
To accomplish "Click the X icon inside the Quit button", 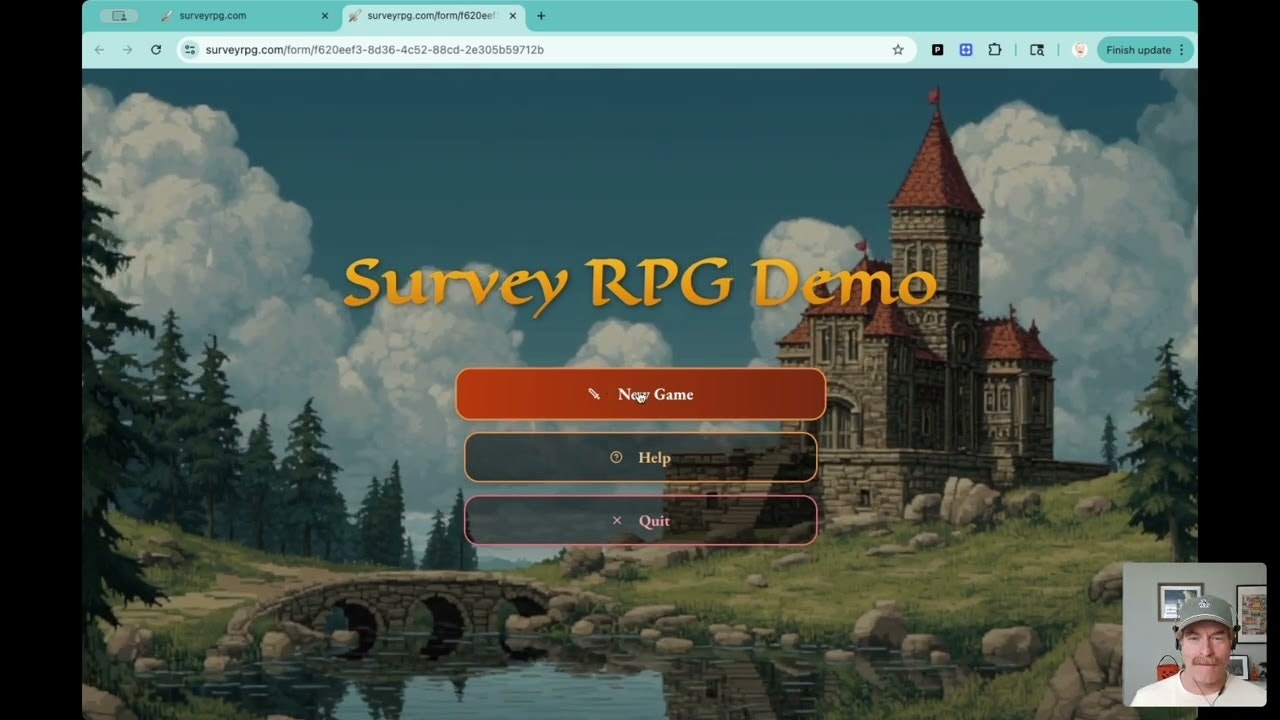I will point(616,520).
